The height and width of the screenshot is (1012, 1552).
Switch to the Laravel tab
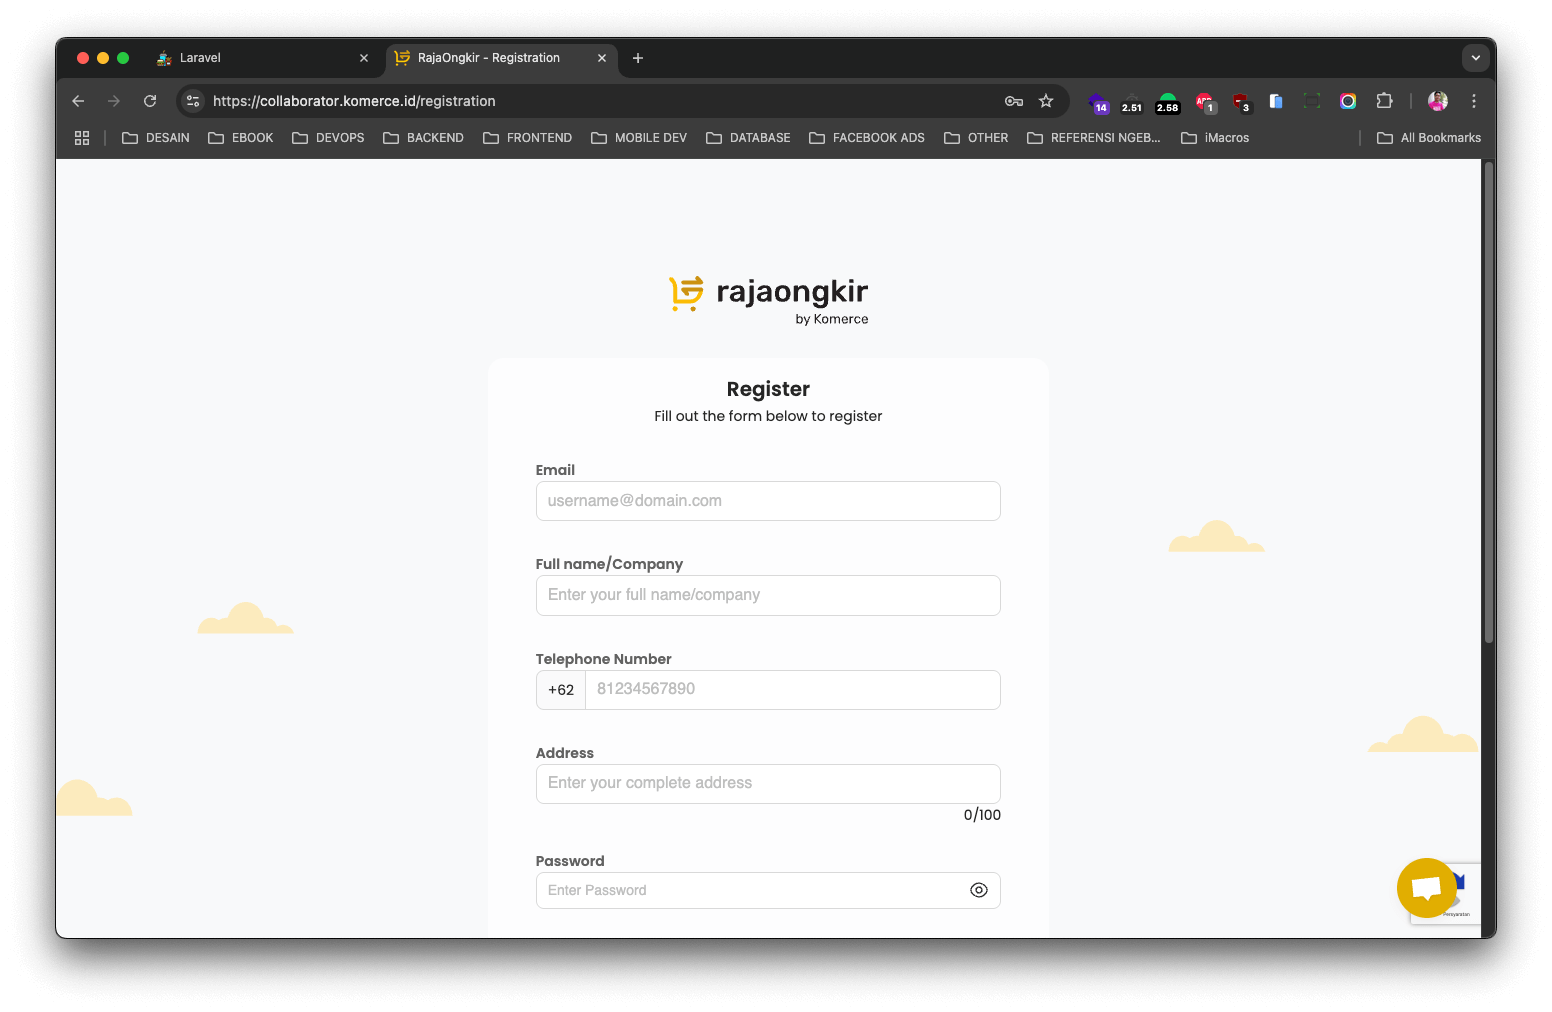point(260,58)
